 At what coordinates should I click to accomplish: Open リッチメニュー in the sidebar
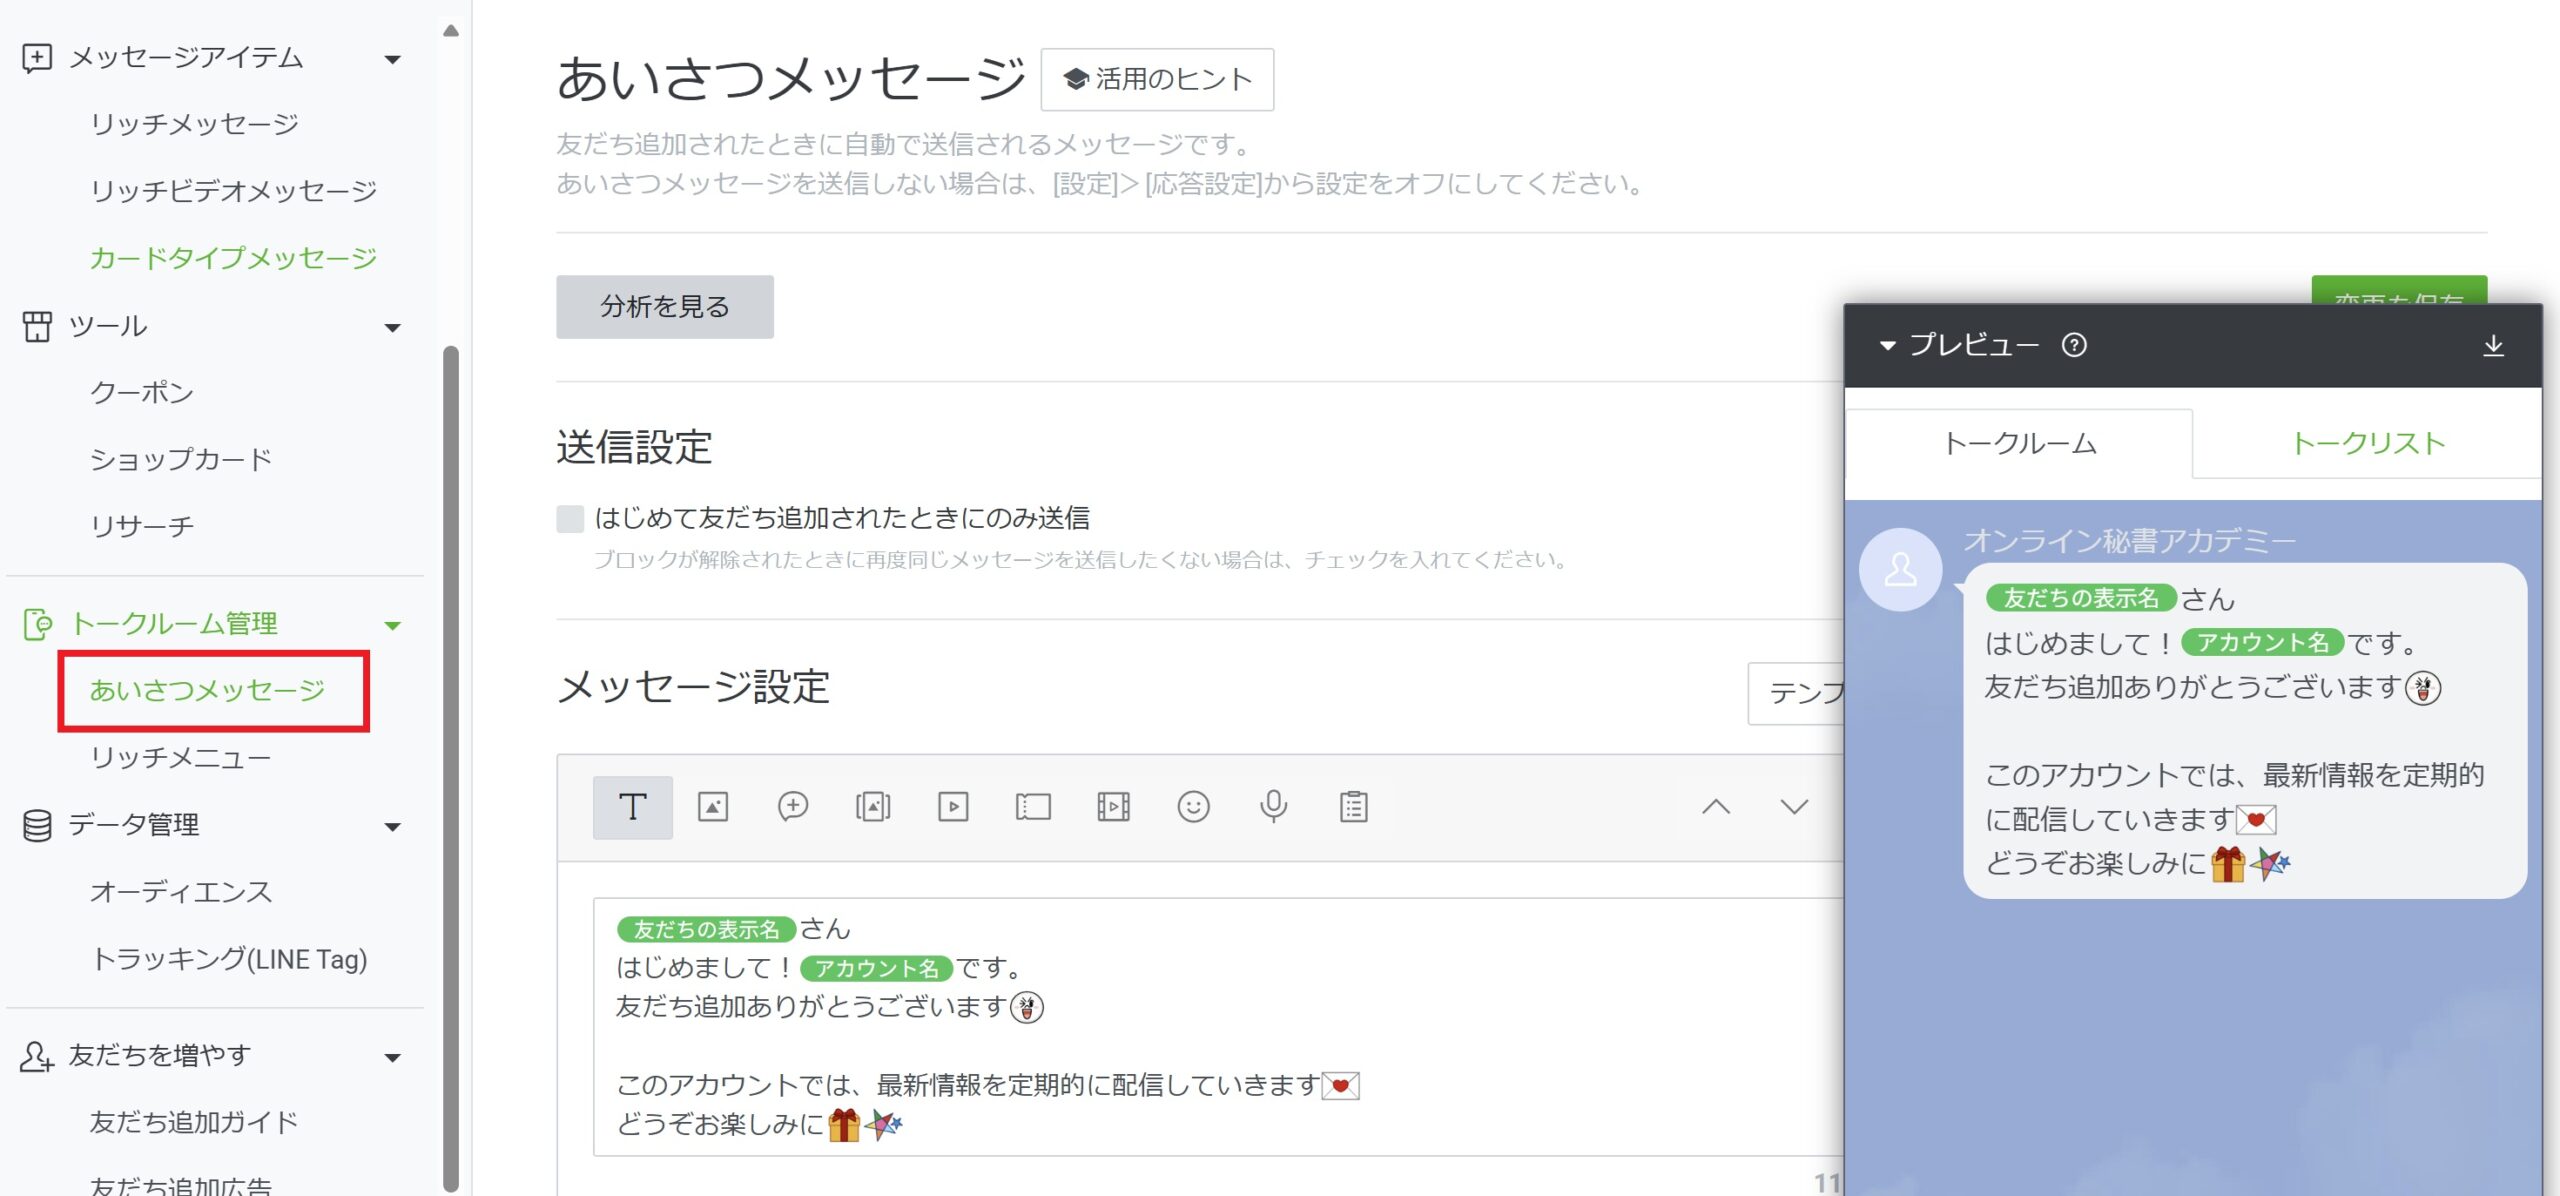[180, 758]
